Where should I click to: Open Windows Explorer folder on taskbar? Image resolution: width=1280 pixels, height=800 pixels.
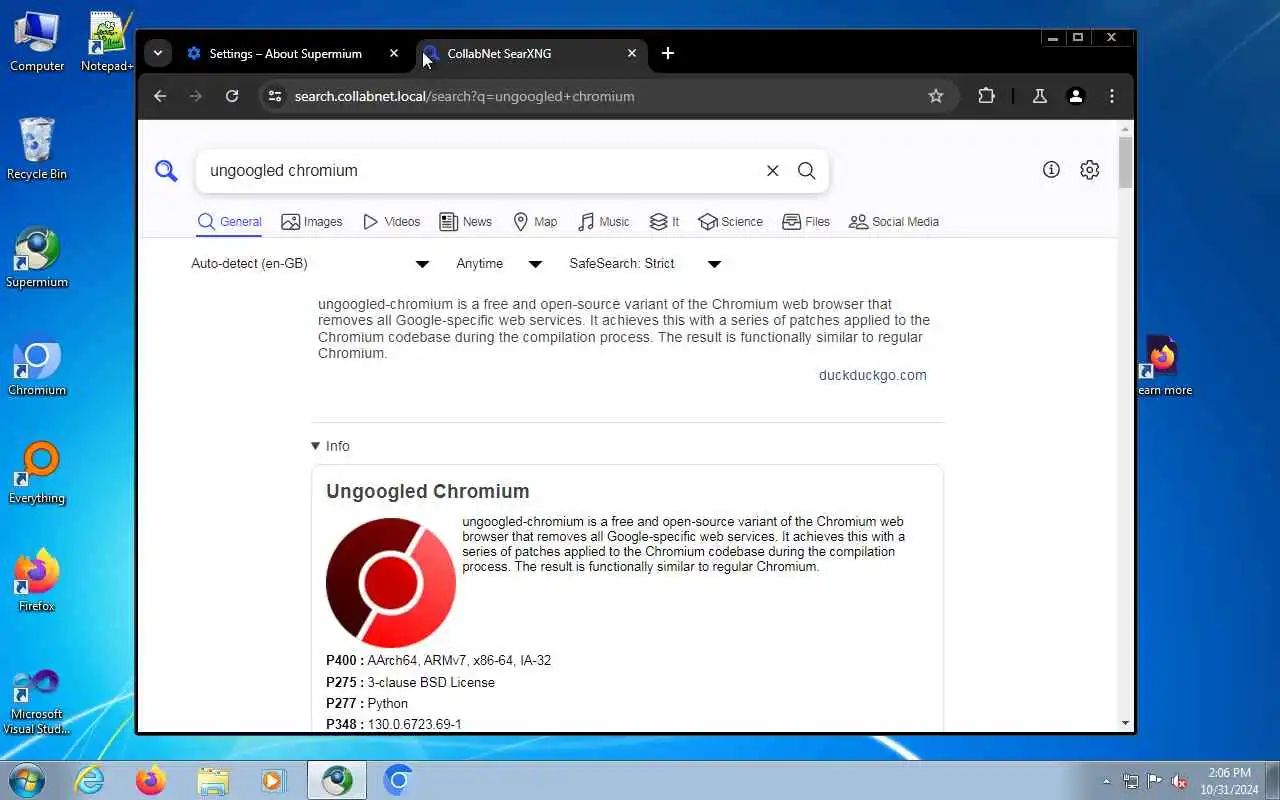click(x=213, y=780)
